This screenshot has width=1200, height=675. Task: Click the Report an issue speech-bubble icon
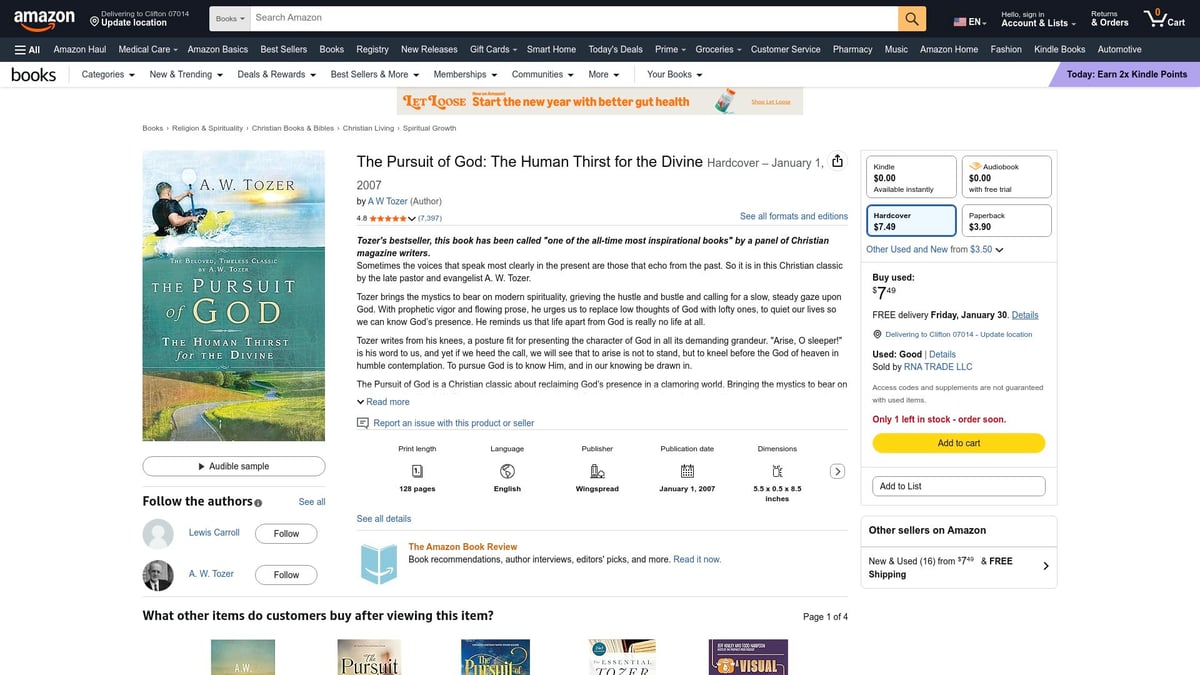coord(363,423)
